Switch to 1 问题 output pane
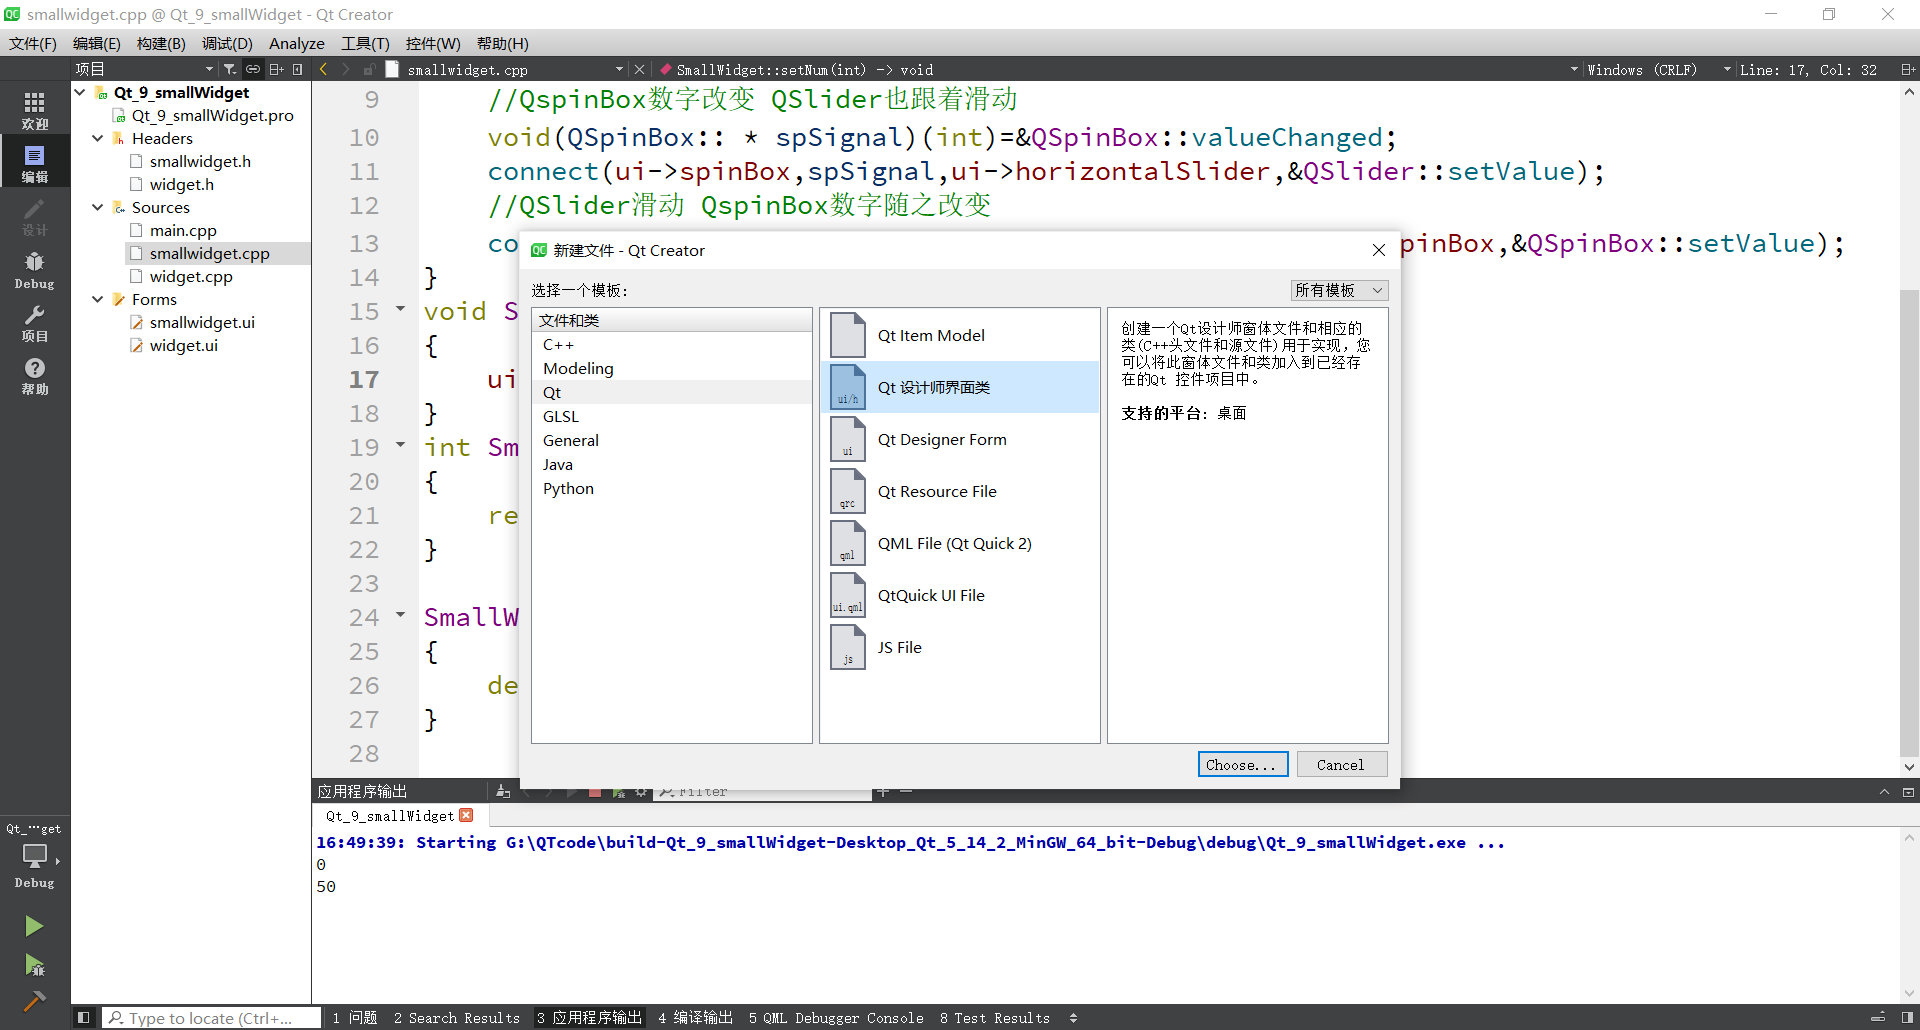Viewport: 1920px width, 1030px height. click(355, 1018)
